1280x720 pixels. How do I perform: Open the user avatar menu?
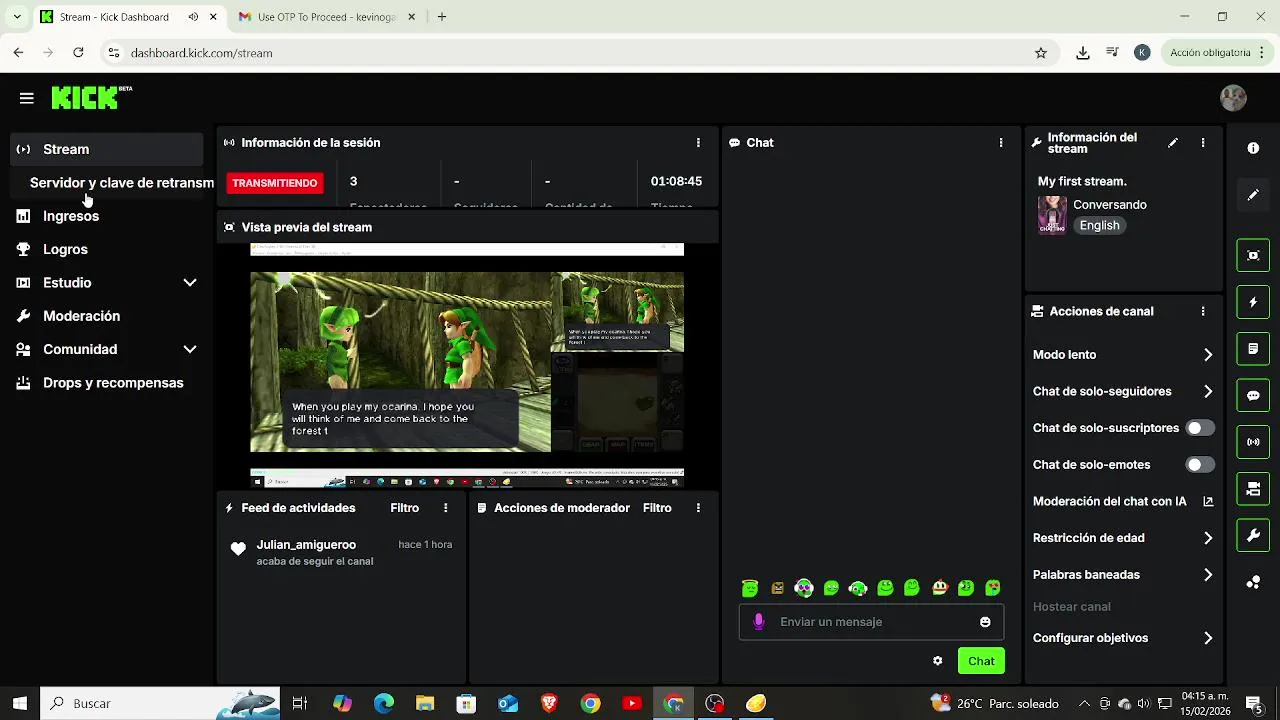(1233, 98)
